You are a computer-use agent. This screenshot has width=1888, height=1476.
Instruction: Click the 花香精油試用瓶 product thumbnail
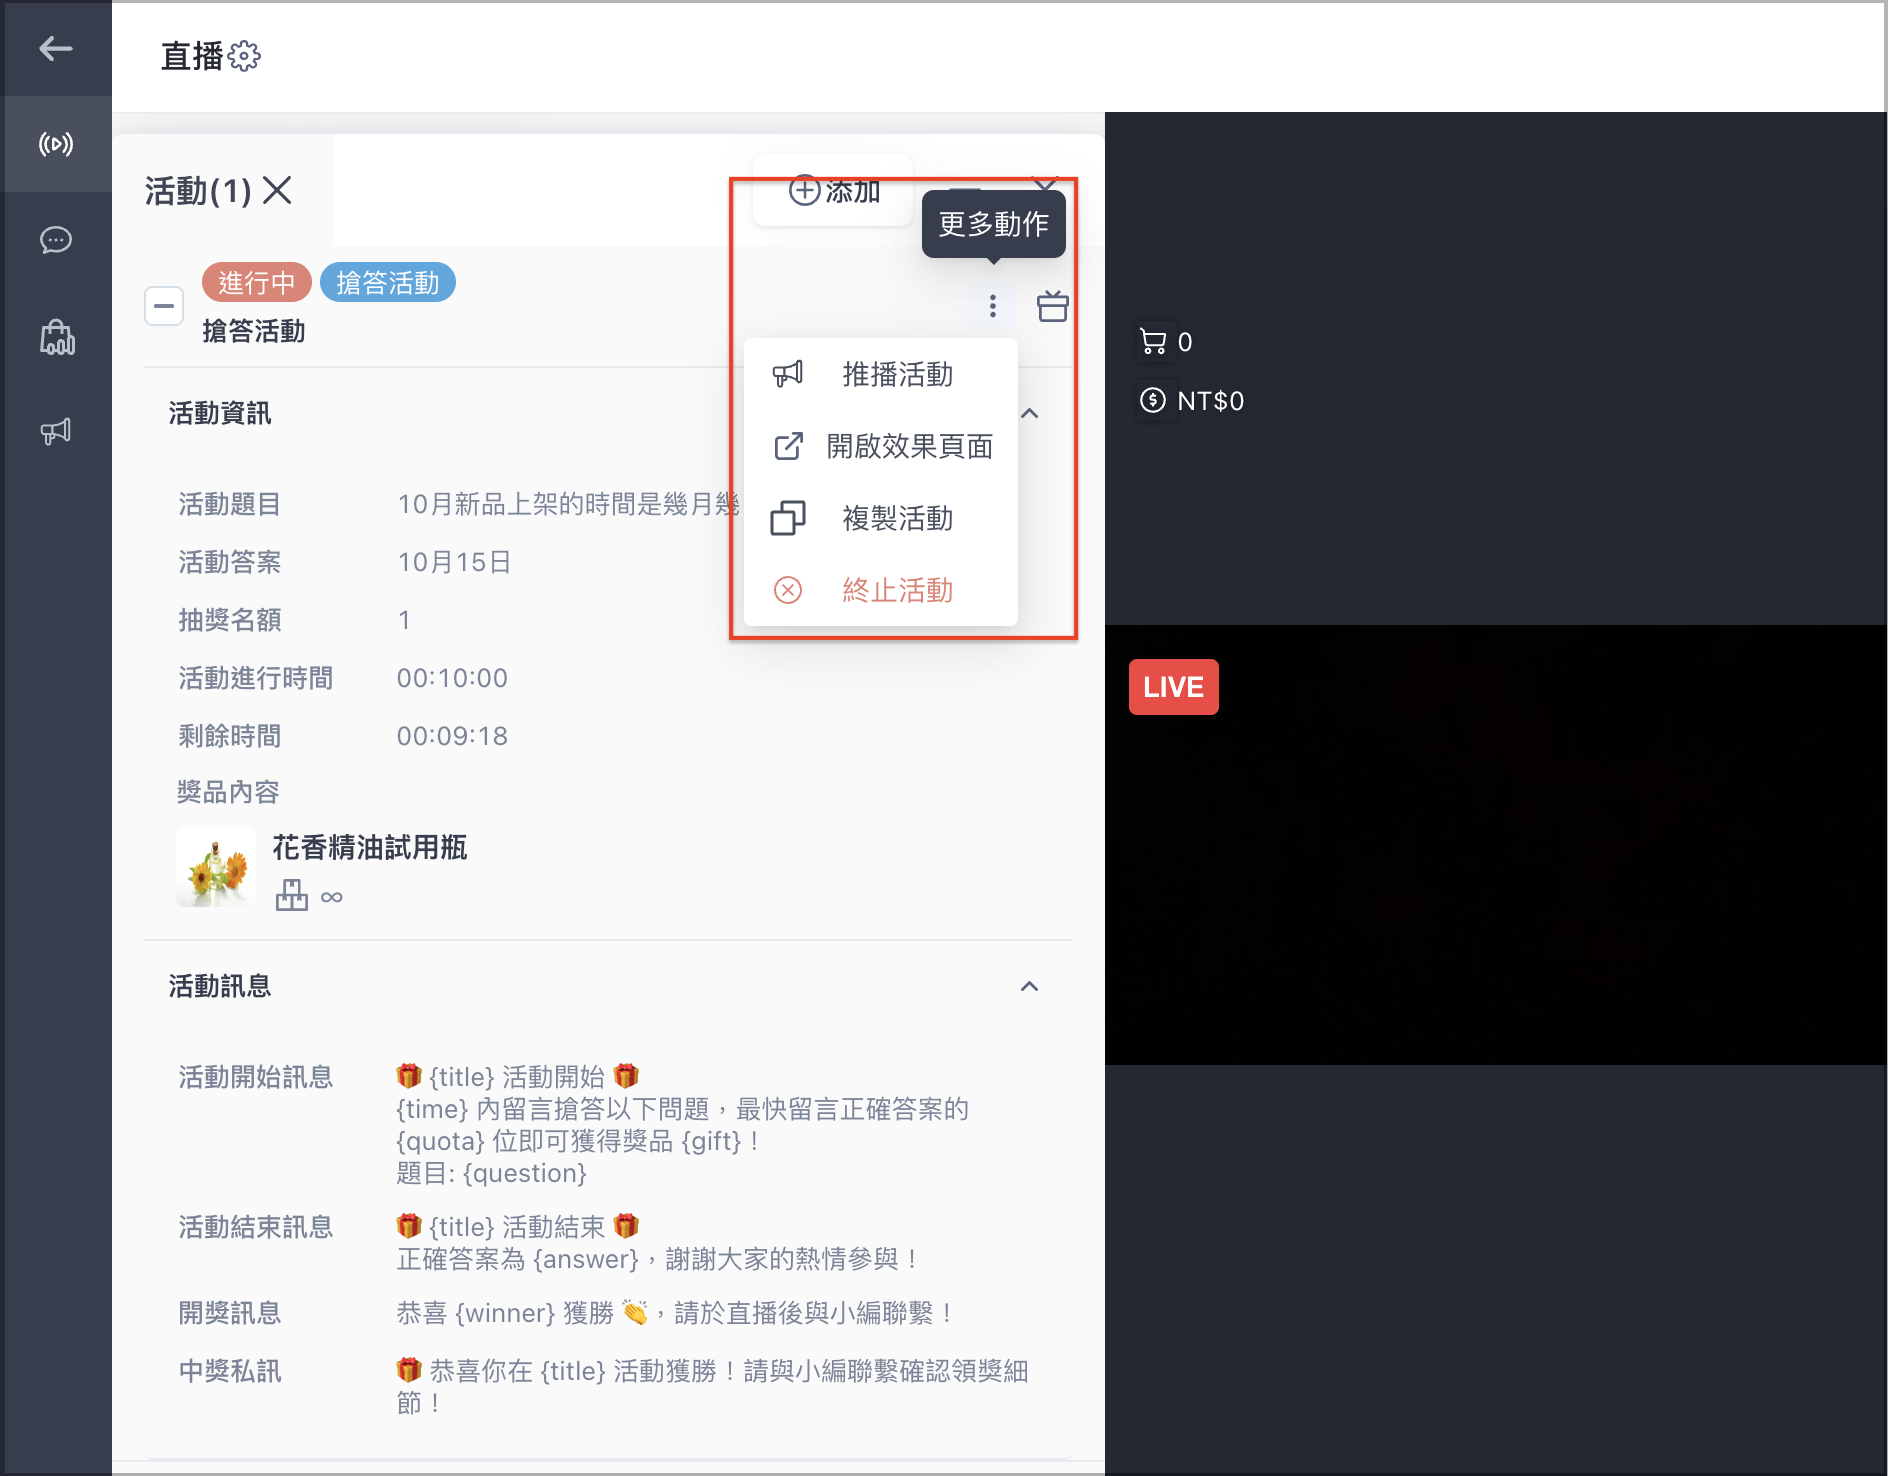click(216, 866)
